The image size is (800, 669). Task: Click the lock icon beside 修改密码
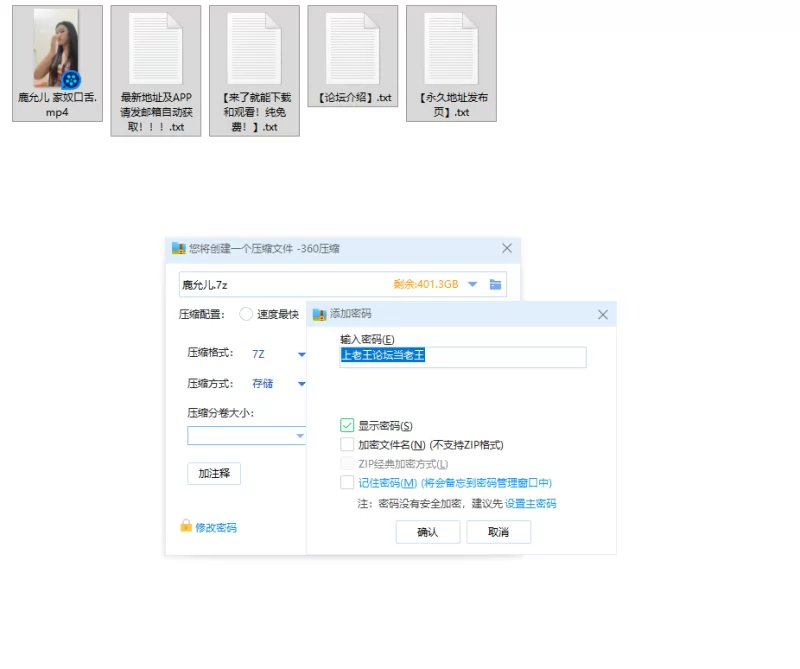[186, 526]
